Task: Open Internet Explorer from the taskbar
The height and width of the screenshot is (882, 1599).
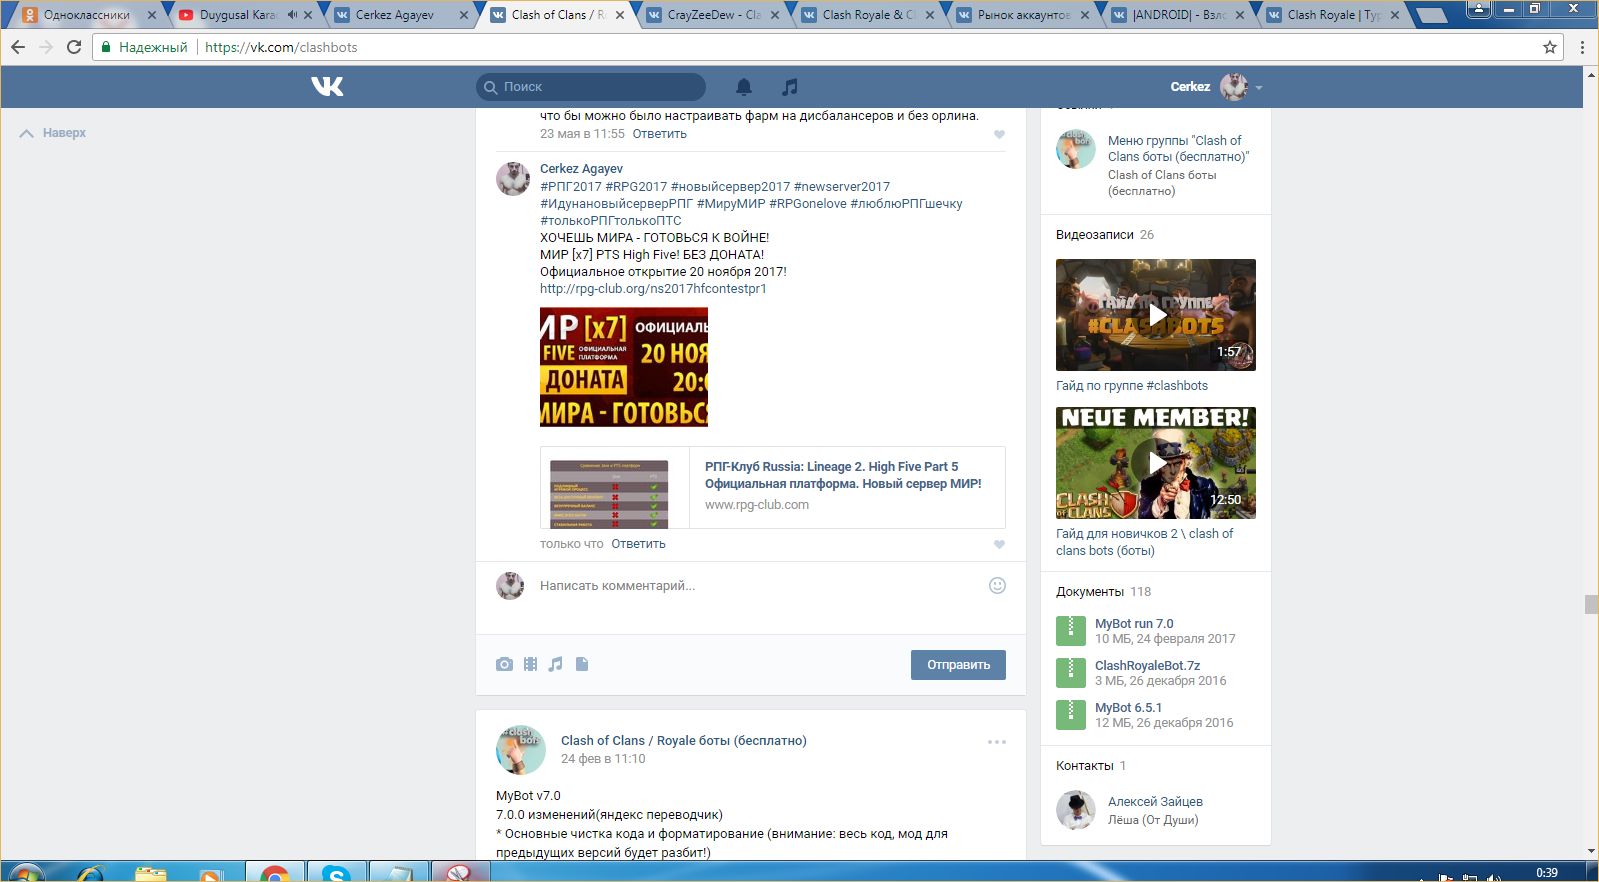Action: tap(90, 873)
